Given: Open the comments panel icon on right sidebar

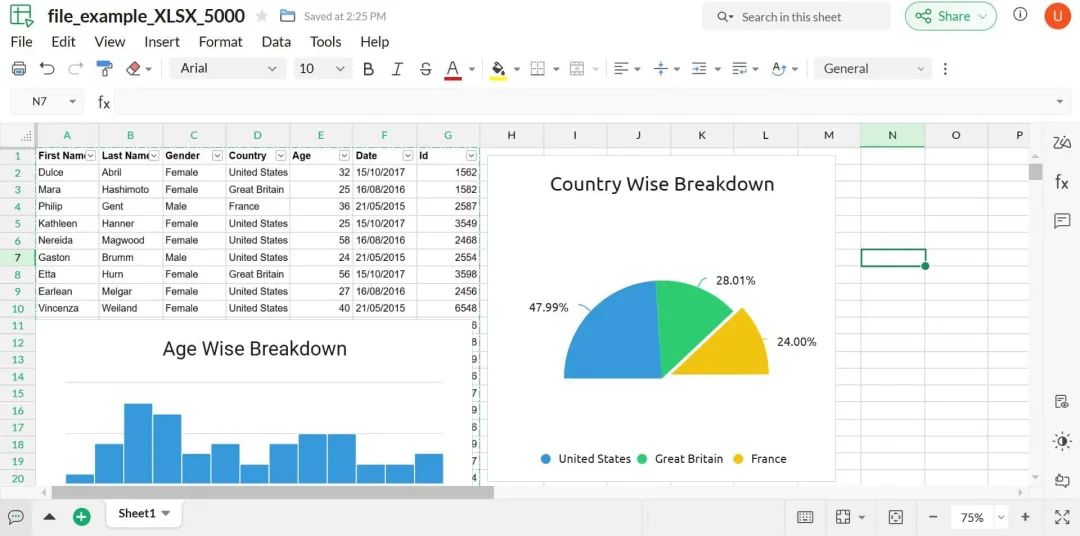Looking at the screenshot, I should click(1061, 220).
